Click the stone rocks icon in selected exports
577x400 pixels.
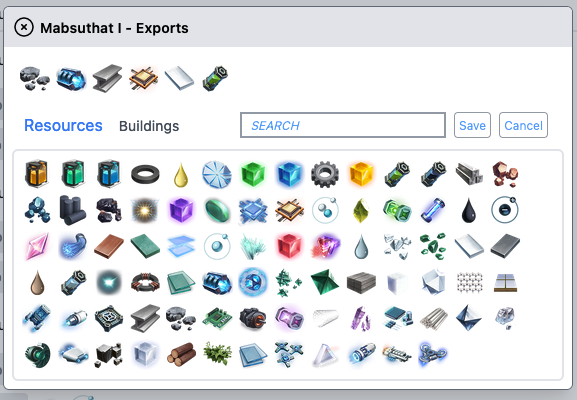click(x=35, y=78)
